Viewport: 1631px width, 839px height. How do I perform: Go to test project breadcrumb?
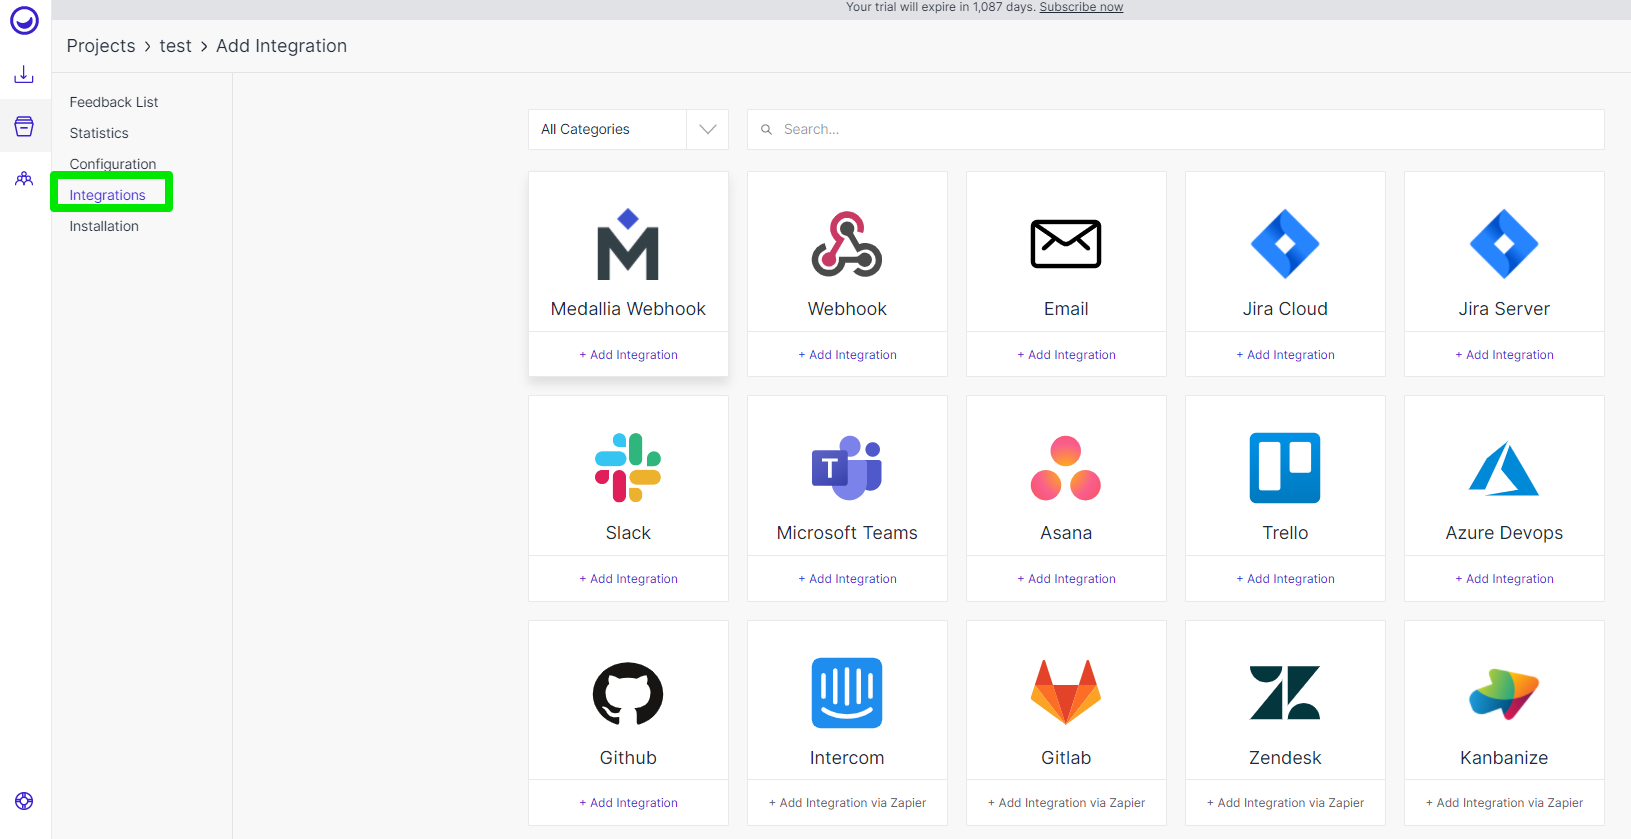176,46
